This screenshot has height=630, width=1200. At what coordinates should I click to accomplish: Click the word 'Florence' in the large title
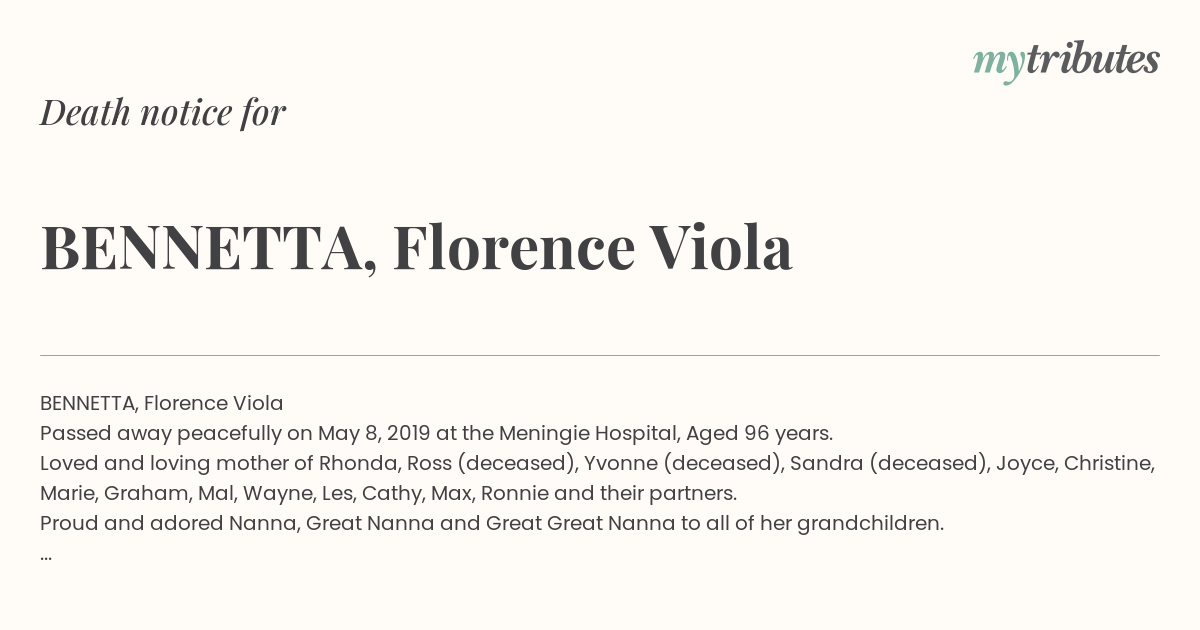click(x=514, y=248)
